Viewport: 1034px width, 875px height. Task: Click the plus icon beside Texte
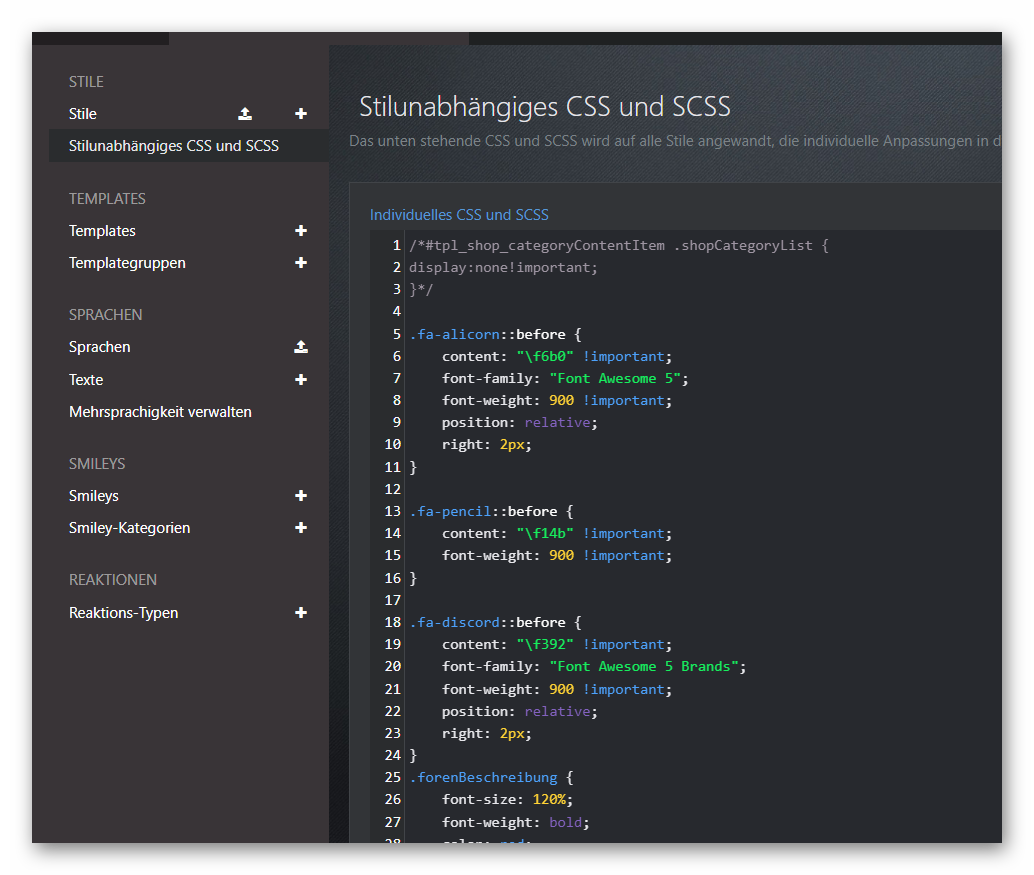(301, 380)
